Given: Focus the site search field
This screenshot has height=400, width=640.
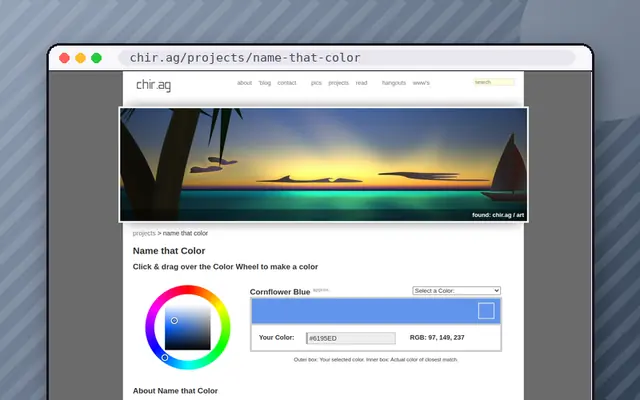Looking at the screenshot, I should pyautogui.click(x=494, y=82).
